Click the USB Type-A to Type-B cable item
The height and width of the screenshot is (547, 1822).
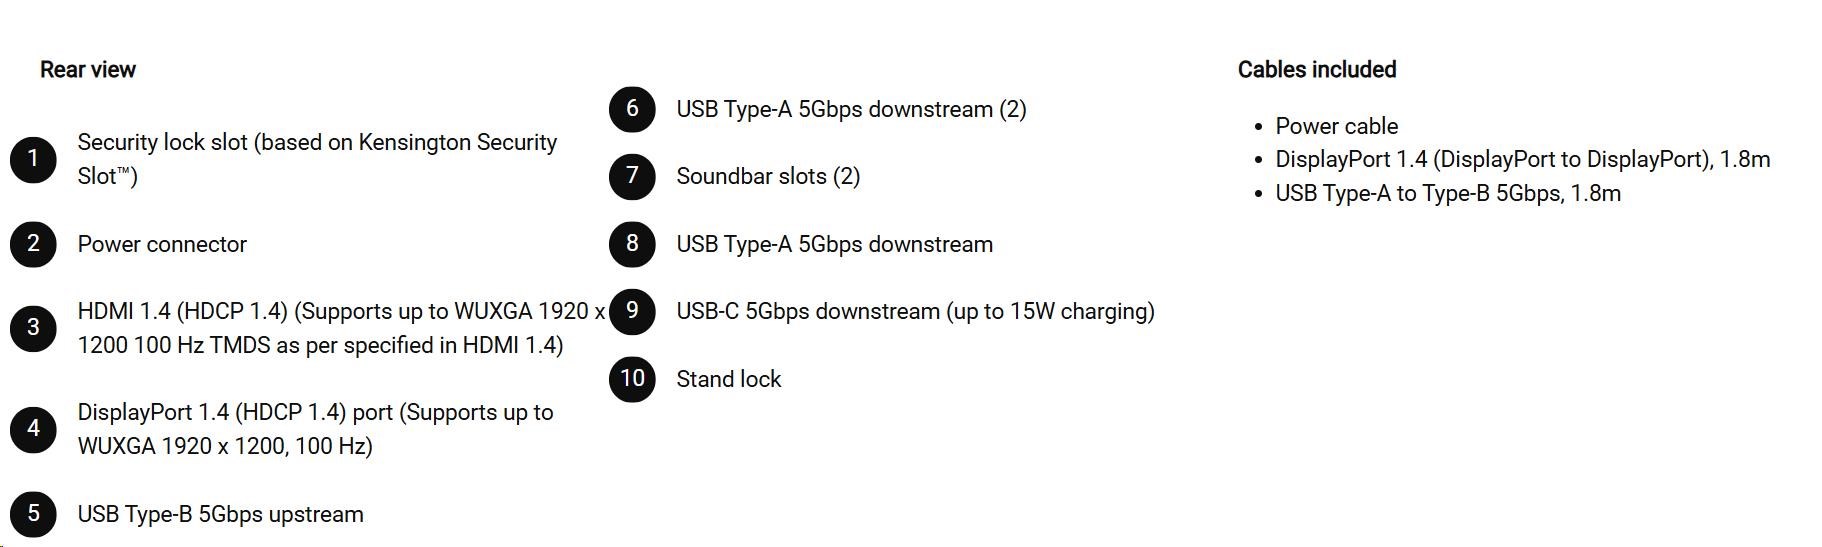1447,193
